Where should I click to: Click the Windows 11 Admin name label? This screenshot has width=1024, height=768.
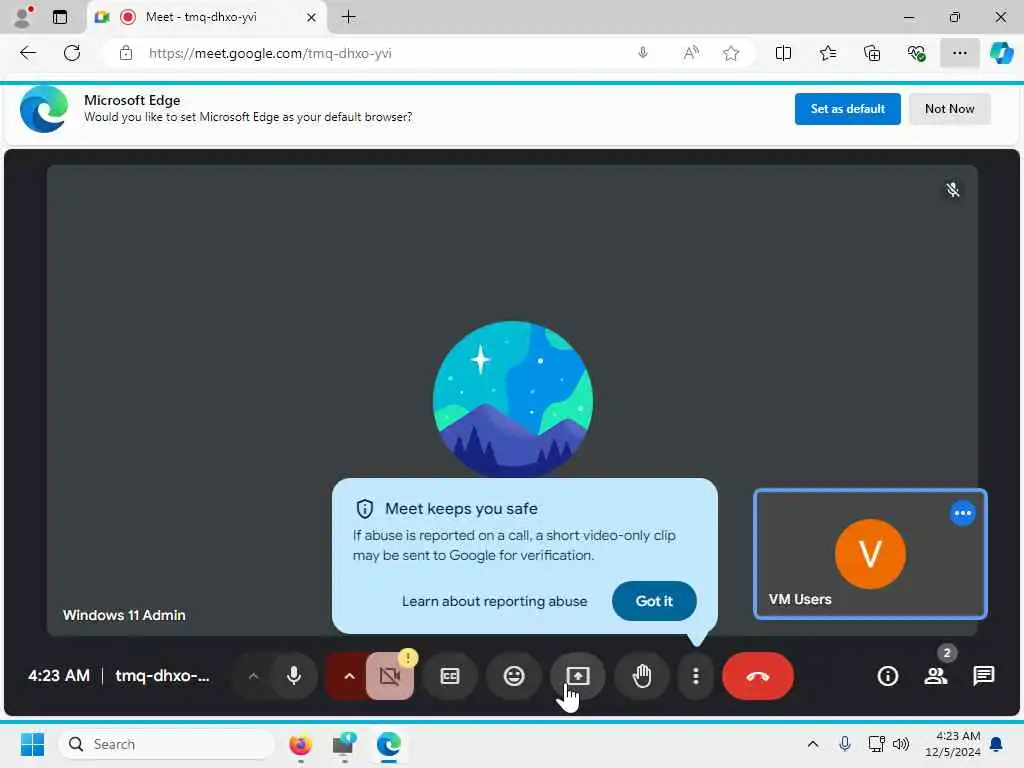coord(124,615)
